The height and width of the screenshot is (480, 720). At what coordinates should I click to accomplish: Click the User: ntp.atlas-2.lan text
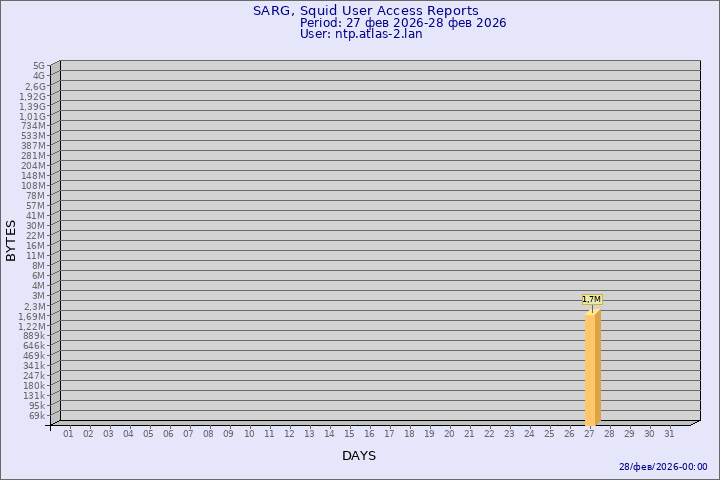[361, 34]
